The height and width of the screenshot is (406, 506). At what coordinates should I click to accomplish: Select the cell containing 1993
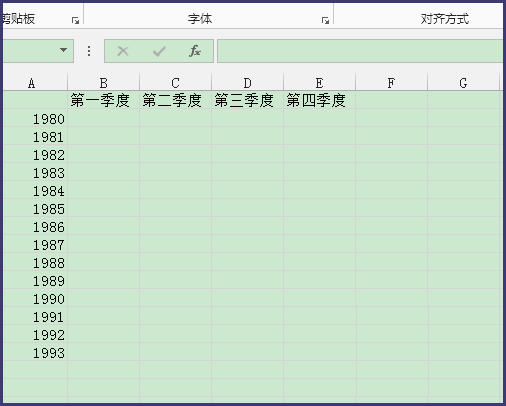[x=35, y=352]
